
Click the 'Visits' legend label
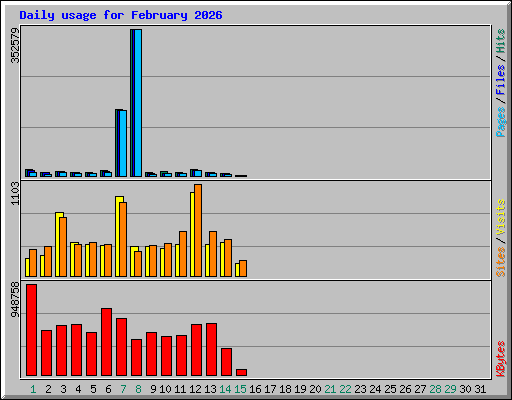pyautogui.click(x=500, y=218)
